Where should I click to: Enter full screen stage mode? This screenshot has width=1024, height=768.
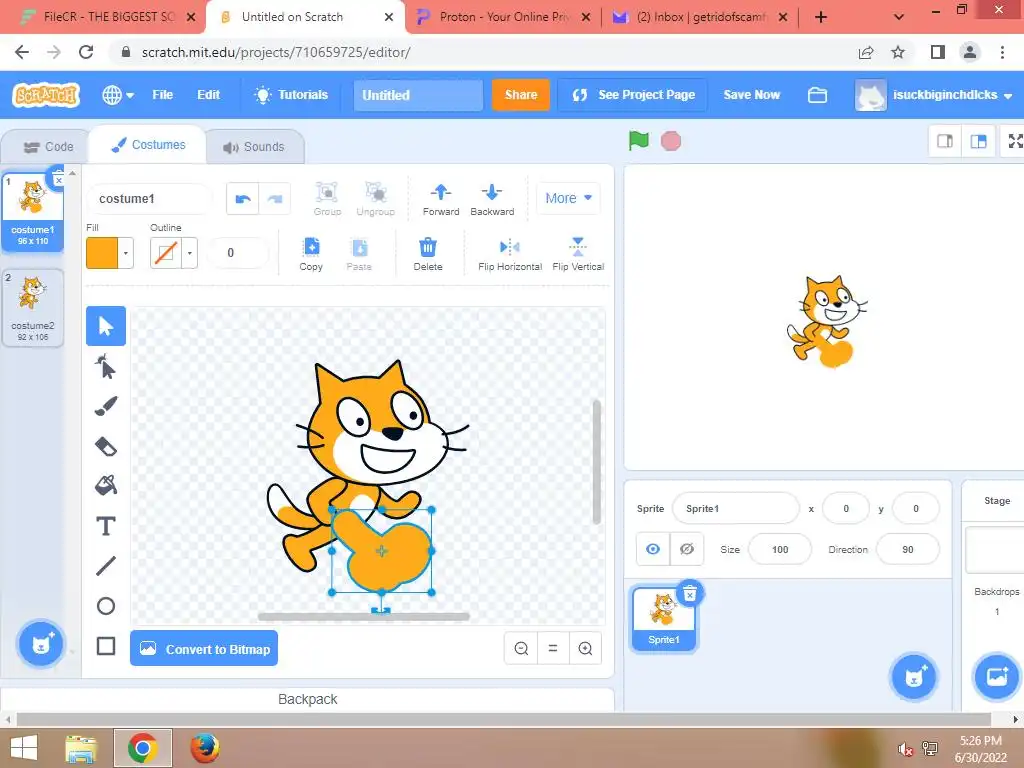coord(1014,141)
